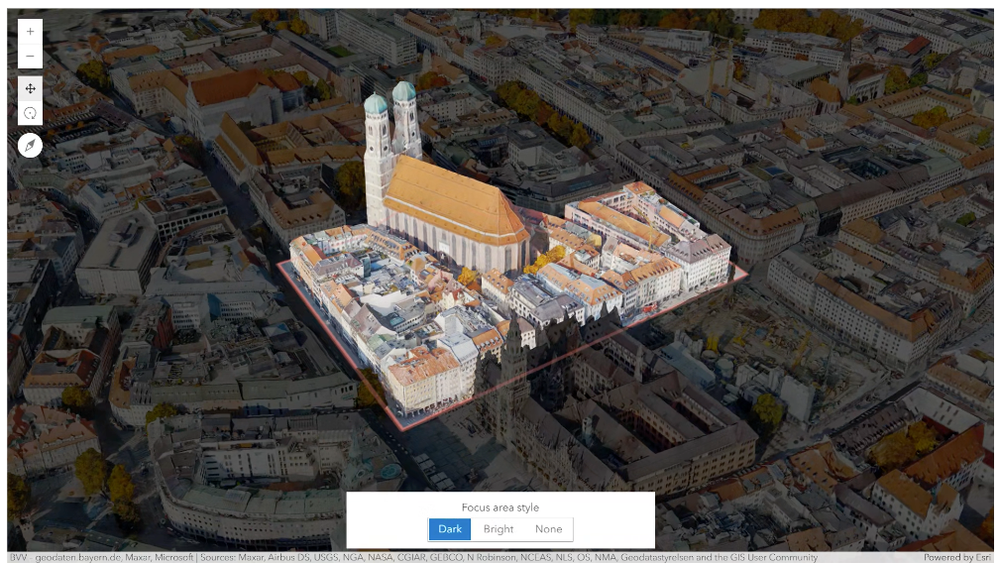The height and width of the screenshot is (568, 999).
Task: Open the Powered by Esri link
Action: (958, 557)
